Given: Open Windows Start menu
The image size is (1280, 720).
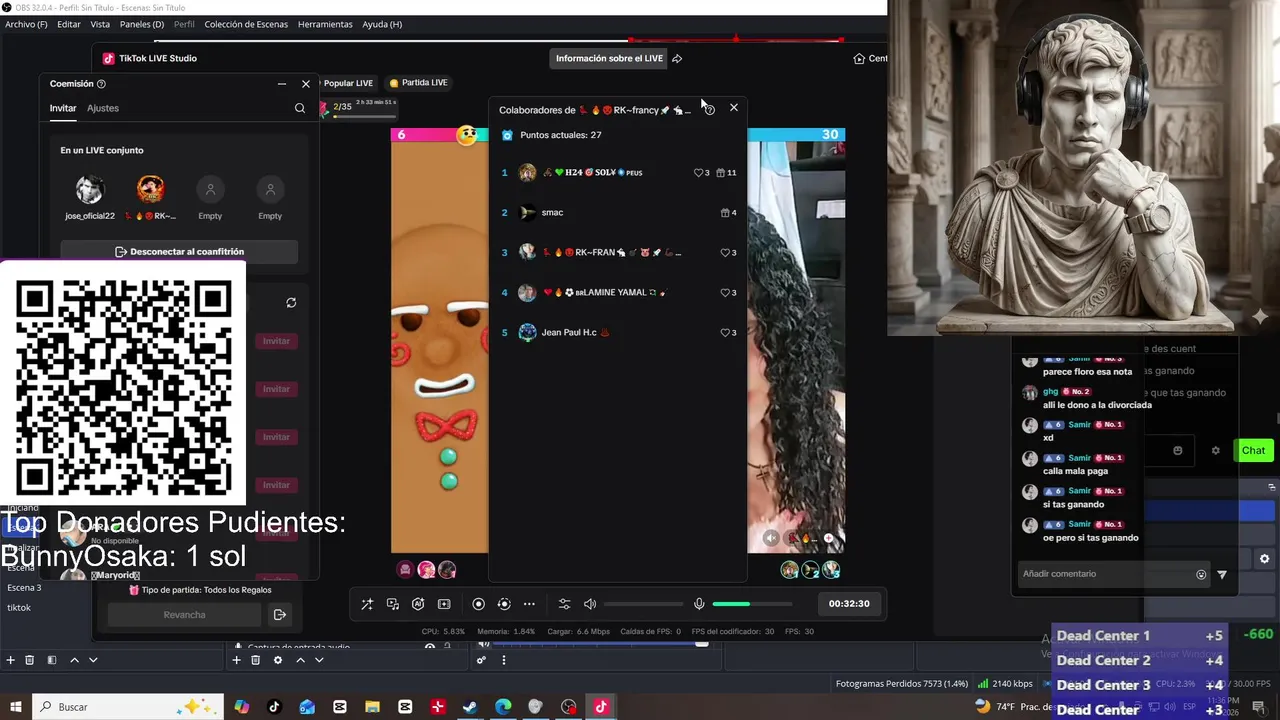Looking at the screenshot, I should pos(14,707).
